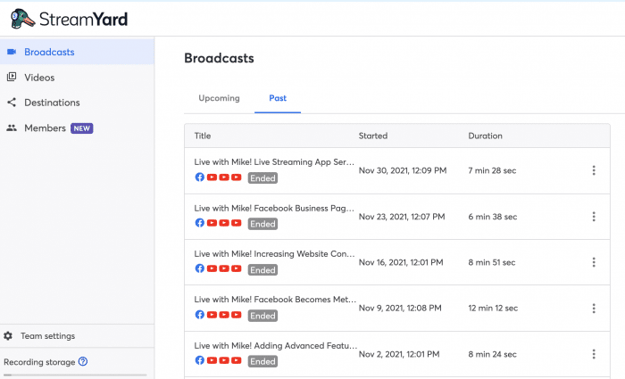Click the Recording storage label

(x=39, y=362)
